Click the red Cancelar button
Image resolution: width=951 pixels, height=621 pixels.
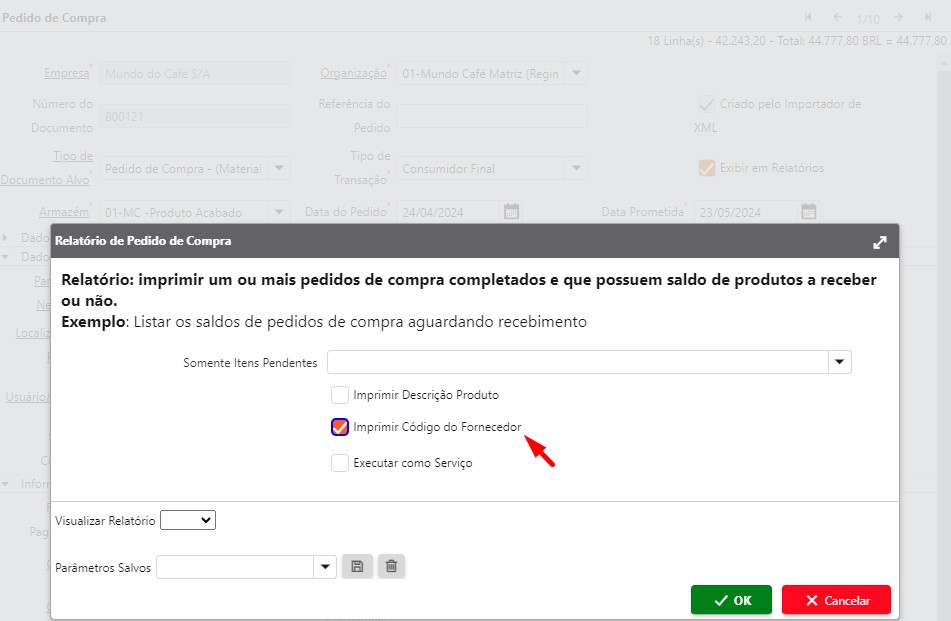(836, 600)
